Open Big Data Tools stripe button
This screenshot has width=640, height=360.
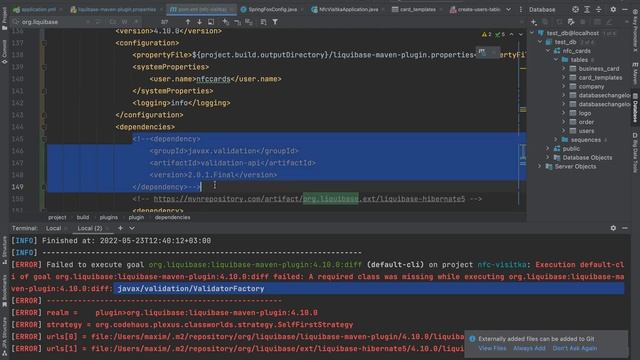click(636, 152)
